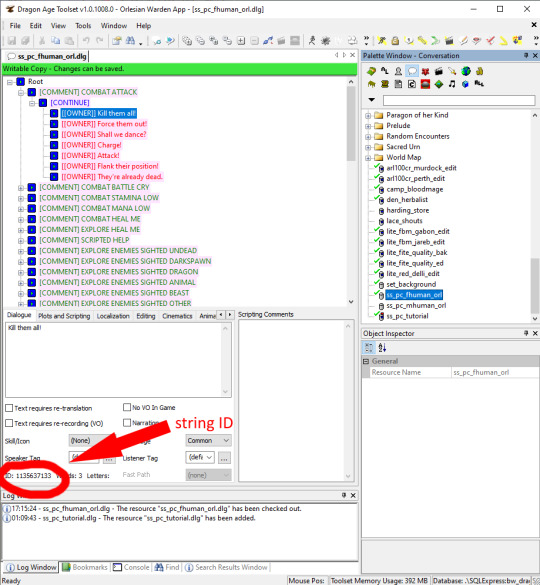The height and width of the screenshot is (585, 540).
Task: Open the Find binoculars toolbar icon
Action: point(130,41)
